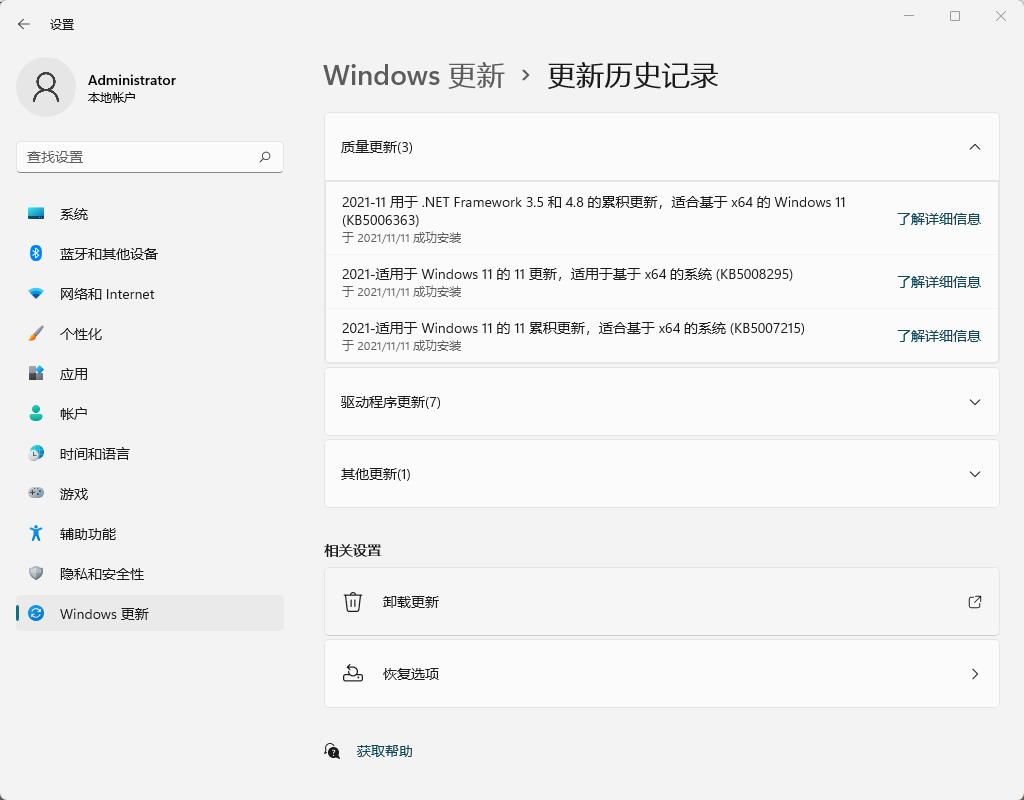Open 系统 settings category
Image resolution: width=1024 pixels, height=800 pixels.
pyautogui.click(x=150, y=214)
